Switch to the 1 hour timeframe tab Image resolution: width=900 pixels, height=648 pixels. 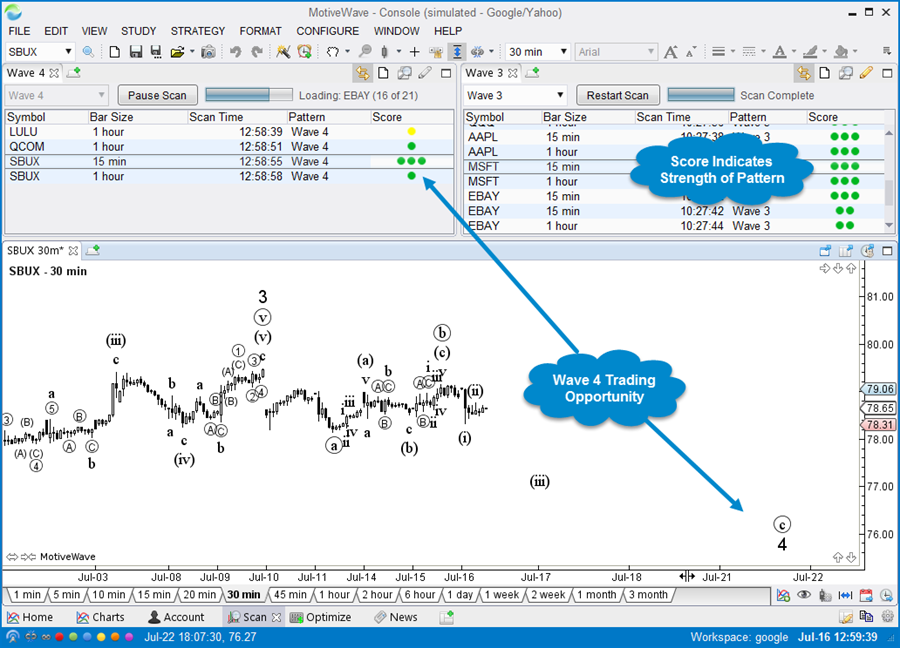[x=334, y=595]
